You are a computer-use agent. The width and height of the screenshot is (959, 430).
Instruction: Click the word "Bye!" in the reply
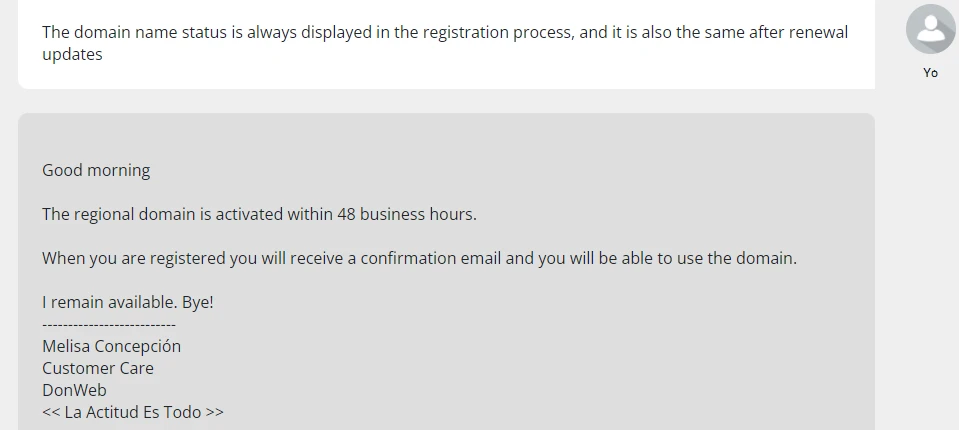pyautogui.click(x=198, y=302)
